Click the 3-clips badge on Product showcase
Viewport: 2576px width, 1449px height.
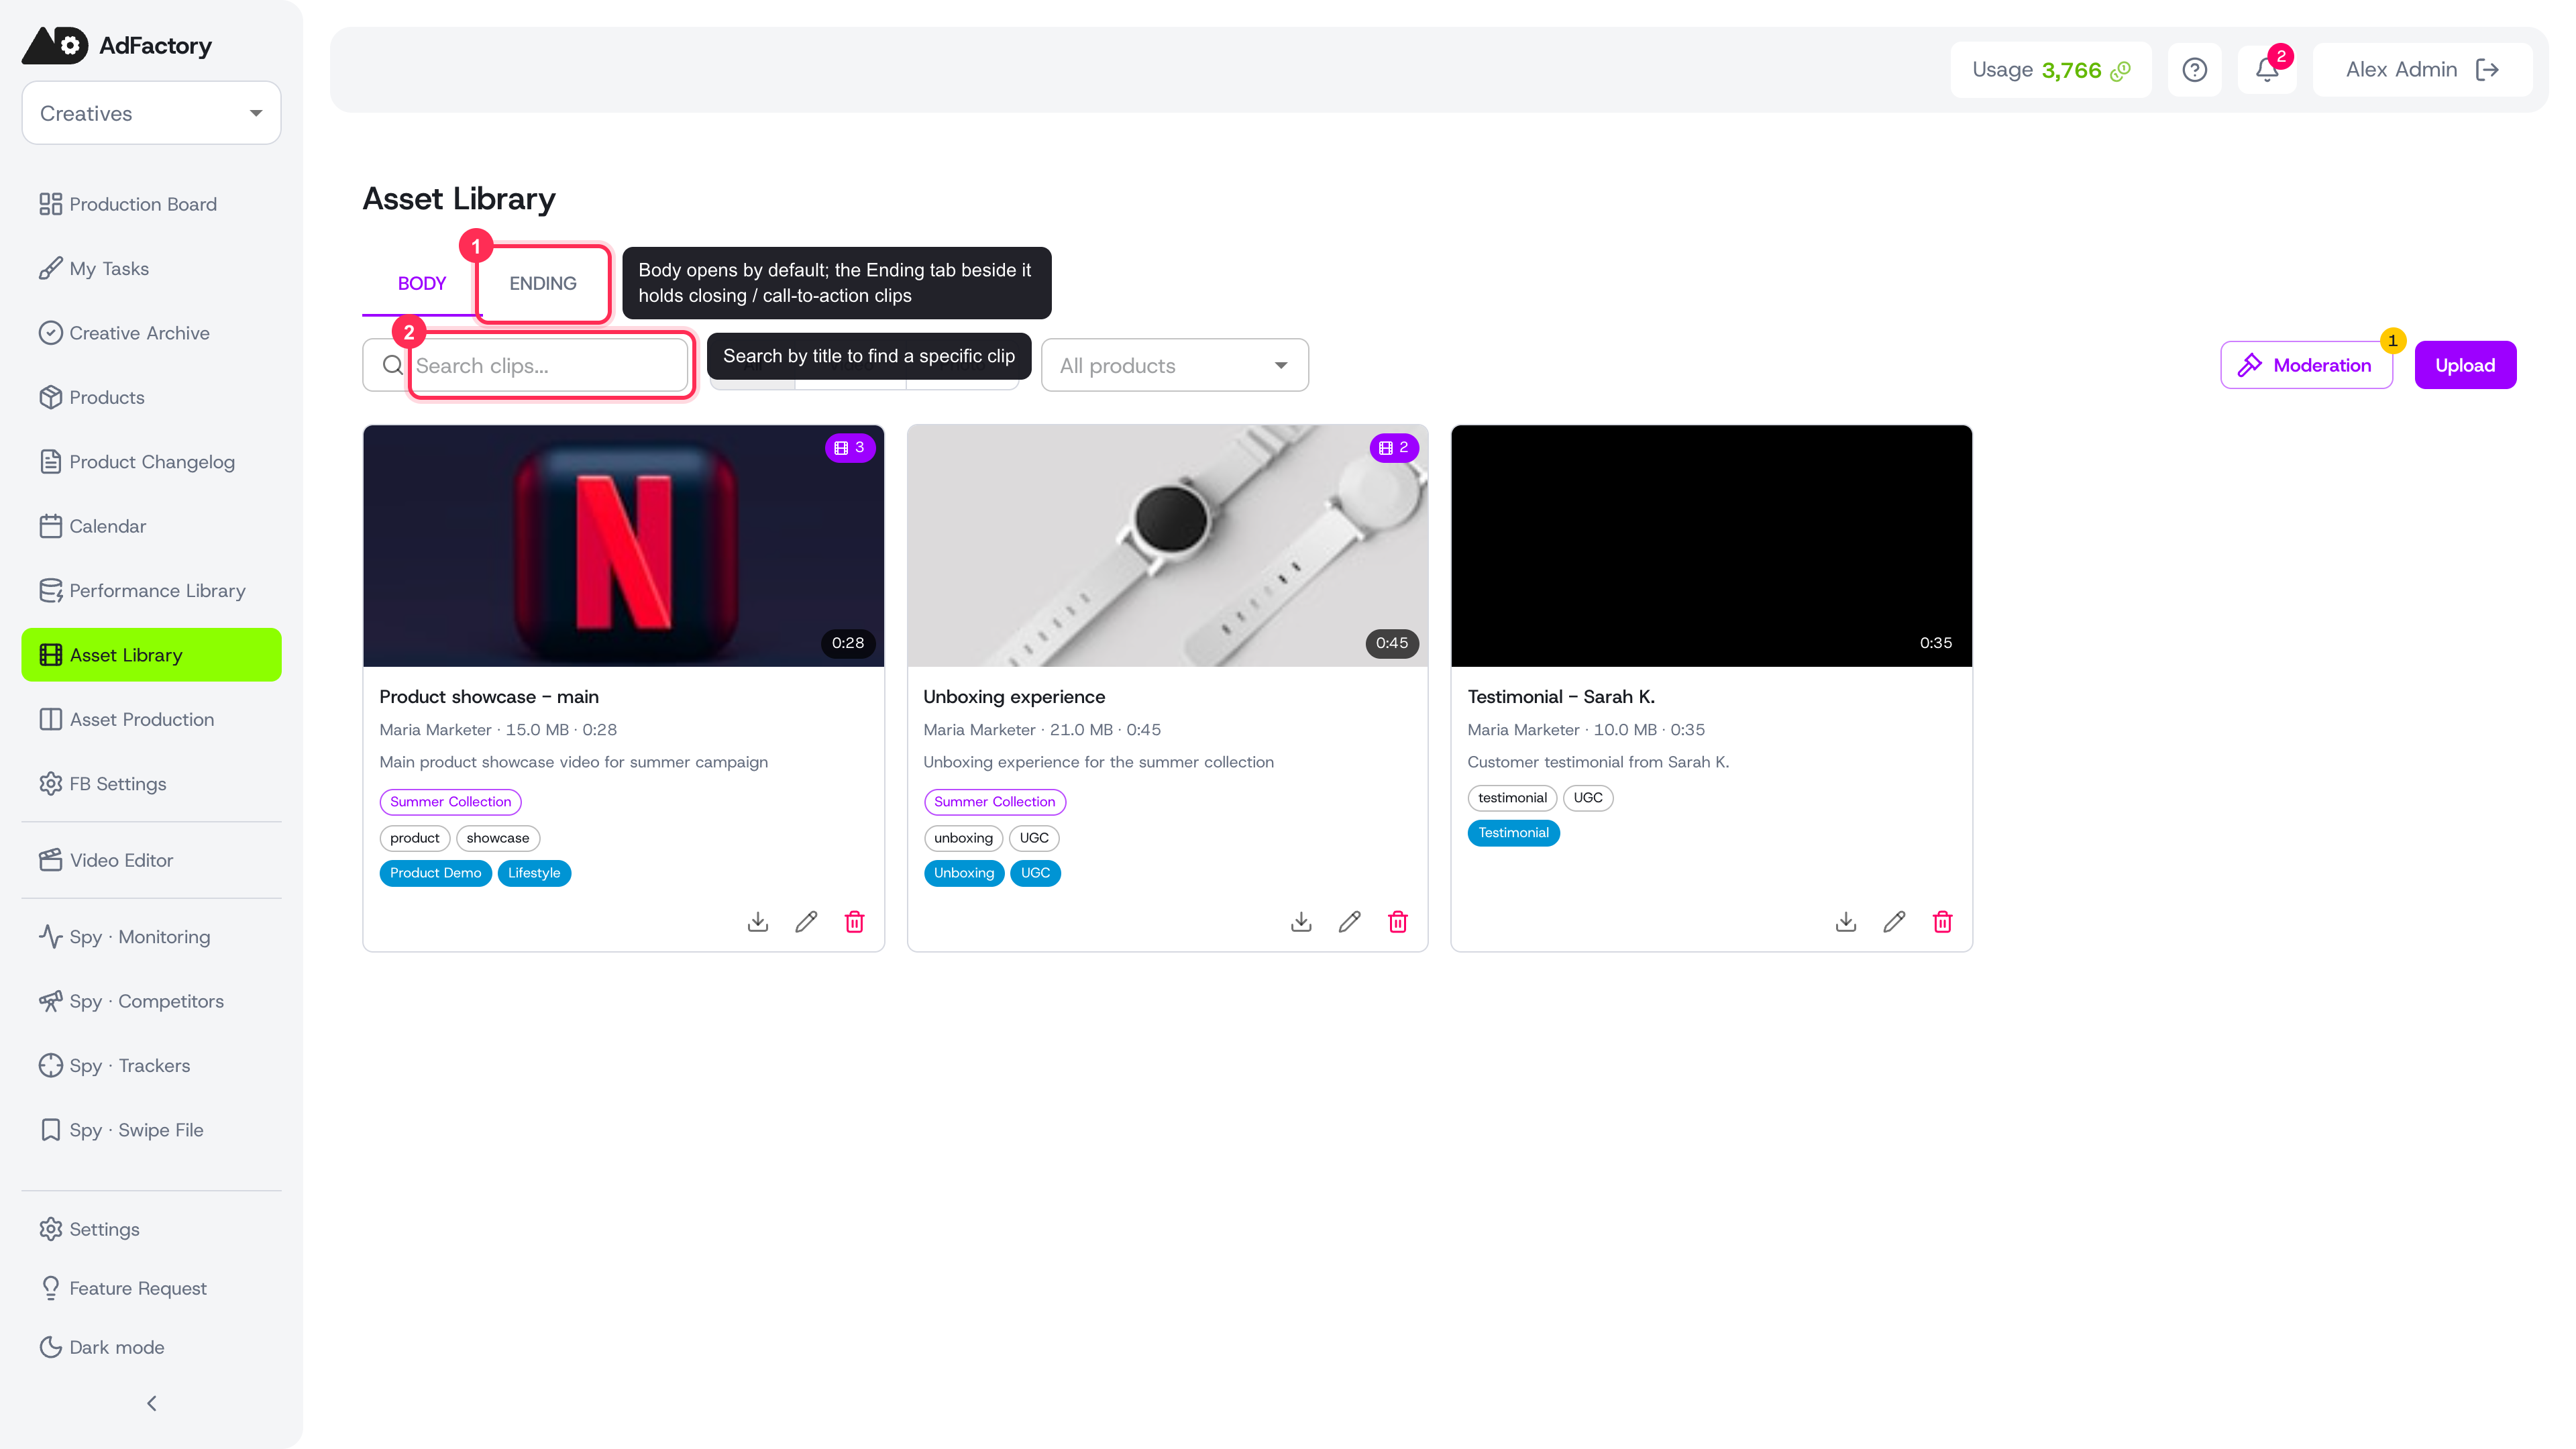(850, 448)
